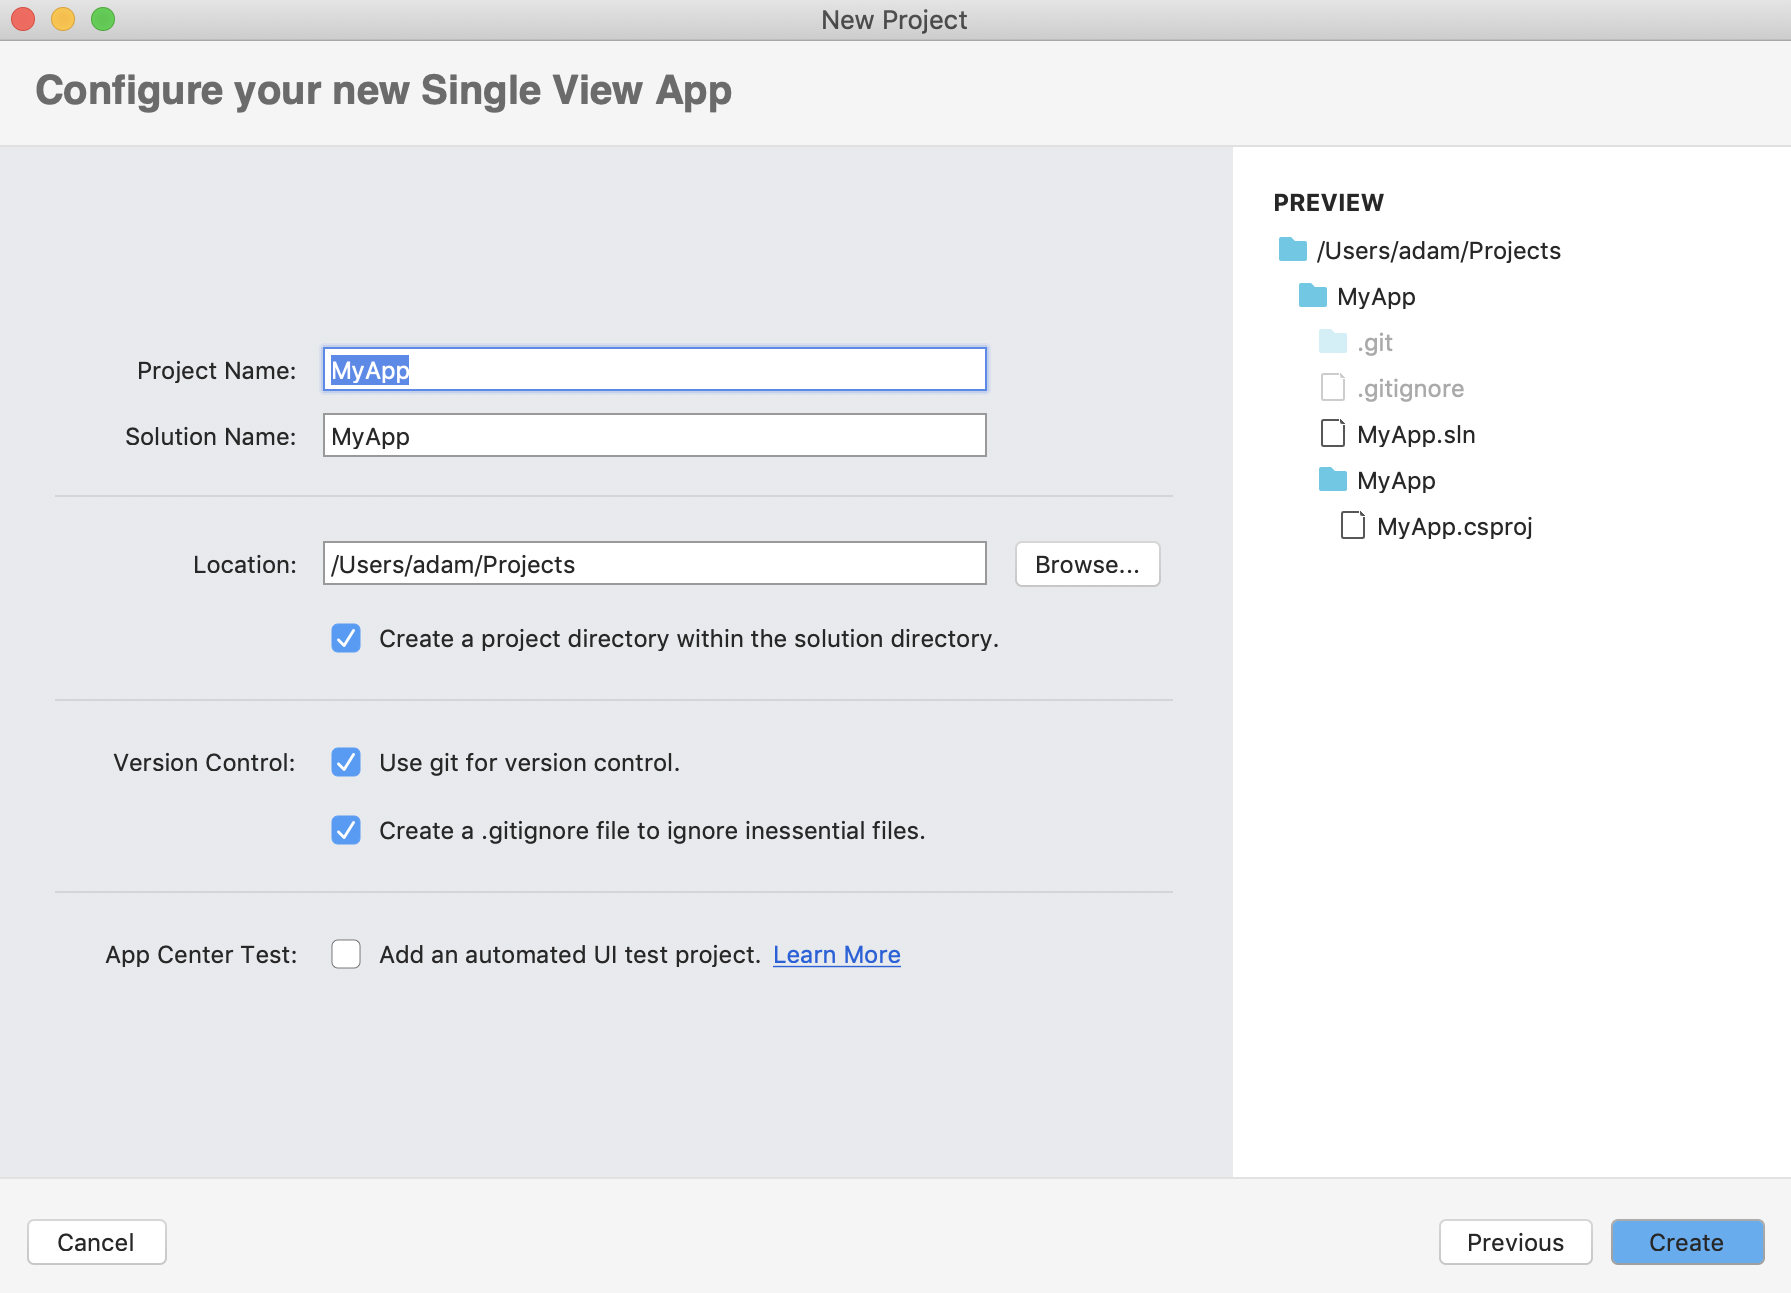This screenshot has height=1293, width=1791.
Task: Select MyApp.sln in the preview tree
Action: pos(1416,434)
